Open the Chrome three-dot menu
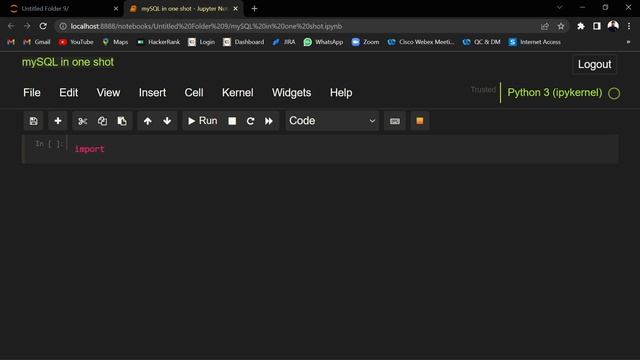640x360 pixels. coord(629,26)
